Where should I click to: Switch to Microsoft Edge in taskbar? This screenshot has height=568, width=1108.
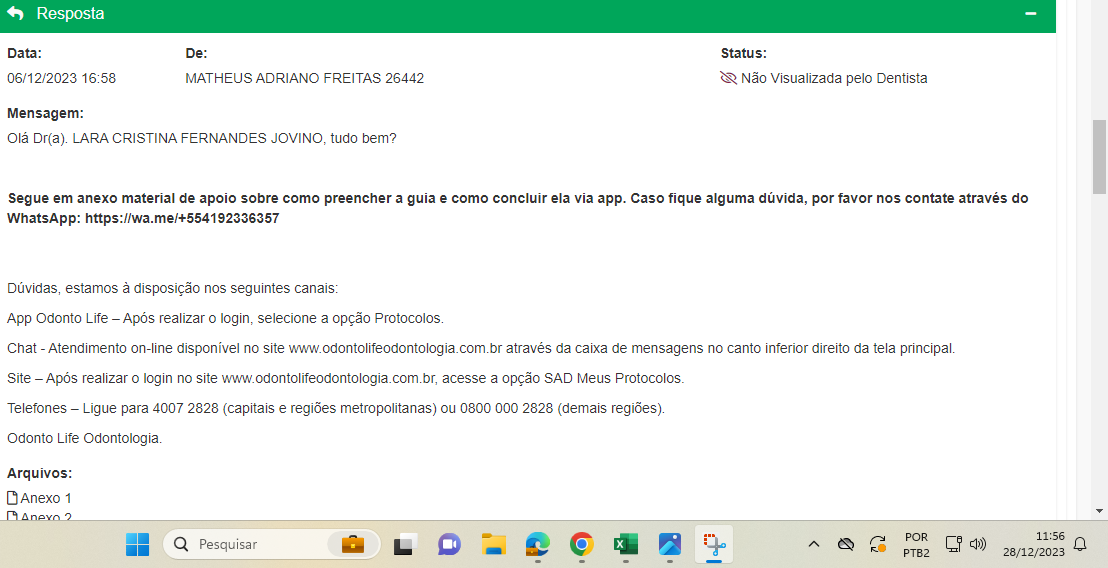pos(538,544)
